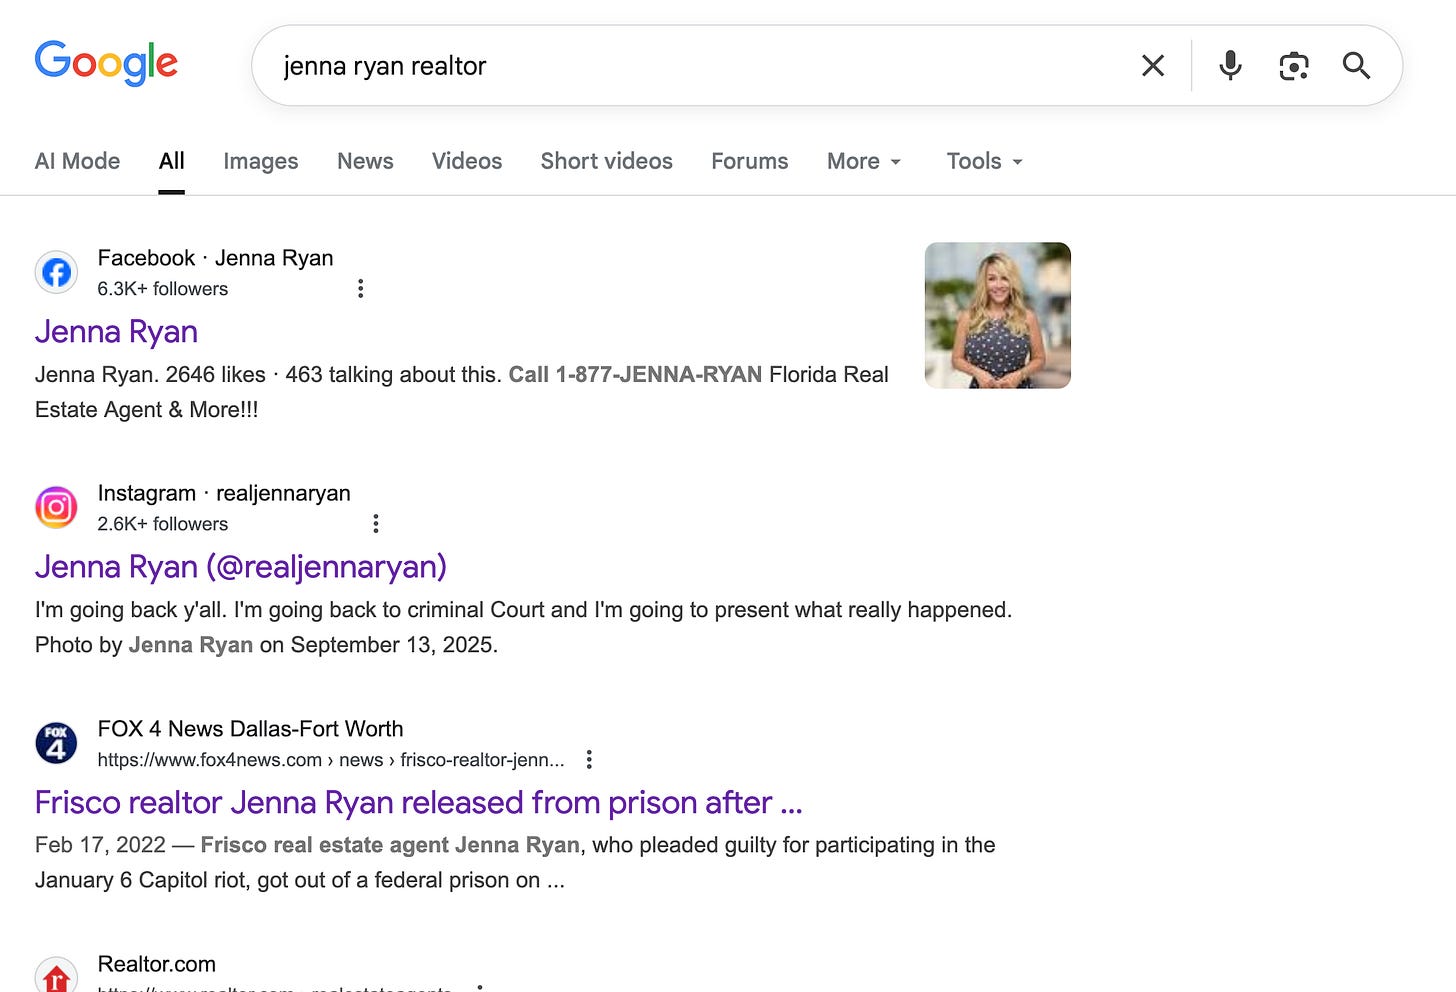Open search by image camera icon
The width and height of the screenshot is (1456, 992).
(x=1294, y=66)
